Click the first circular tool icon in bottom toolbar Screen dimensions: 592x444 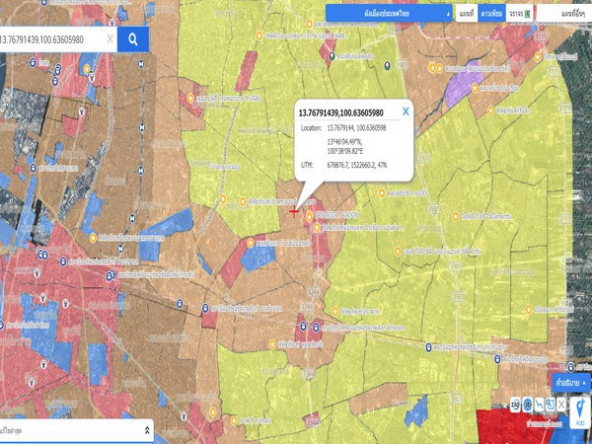pos(516,404)
